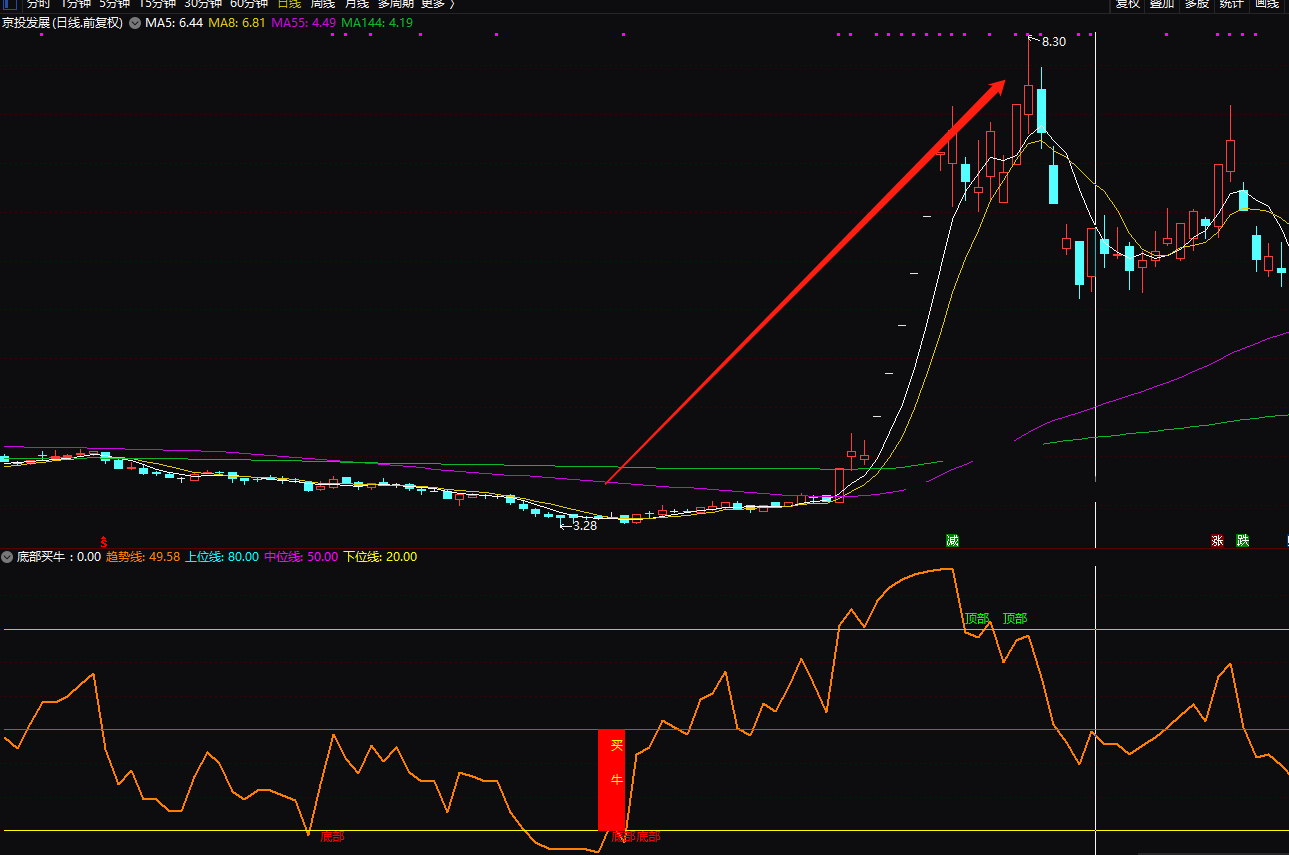This screenshot has width=1289, height=855.
Task: Click the leftmost red 底部 signal label
Action: coord(332,837)
